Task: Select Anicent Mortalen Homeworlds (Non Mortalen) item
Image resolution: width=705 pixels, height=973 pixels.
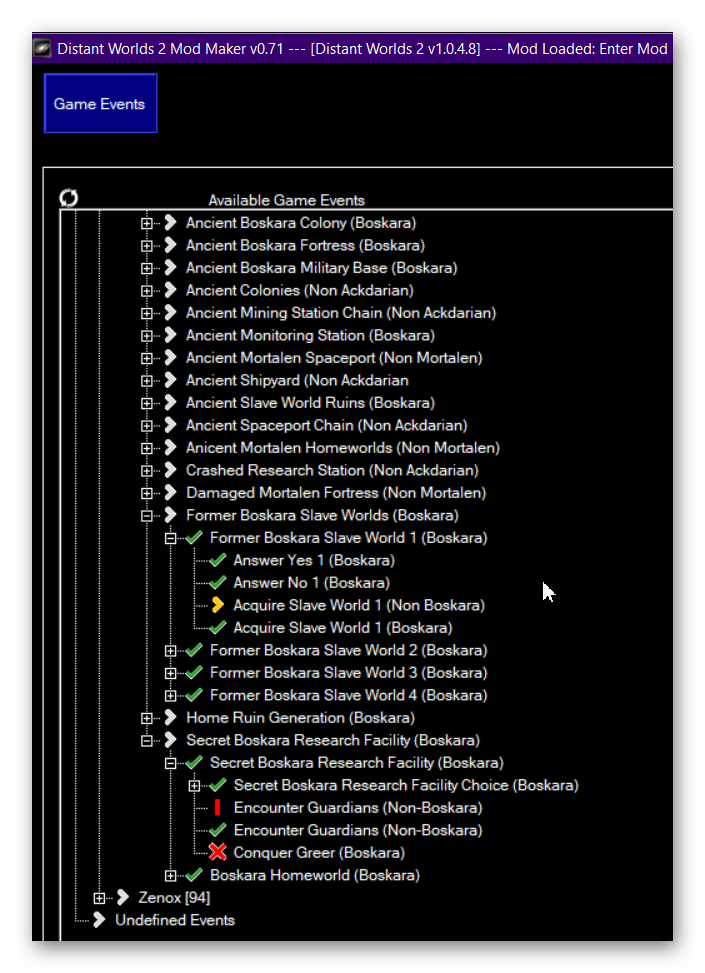Action: (343, 448)
